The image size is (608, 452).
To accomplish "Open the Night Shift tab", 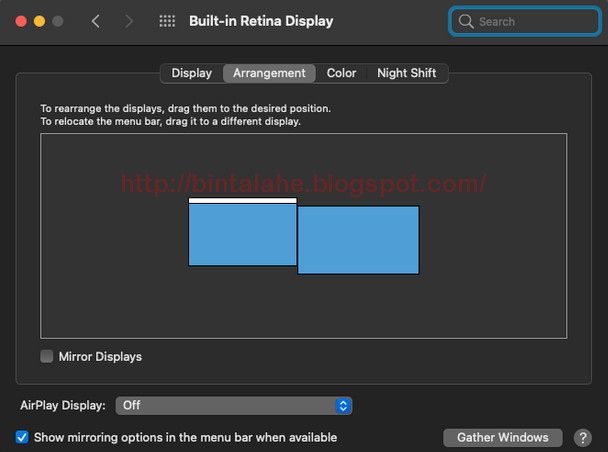I will [407, 73].
